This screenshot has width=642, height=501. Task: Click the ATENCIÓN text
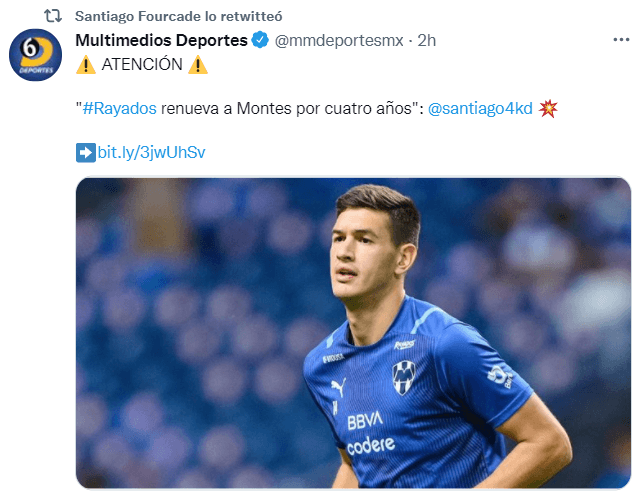coord(142,64)
